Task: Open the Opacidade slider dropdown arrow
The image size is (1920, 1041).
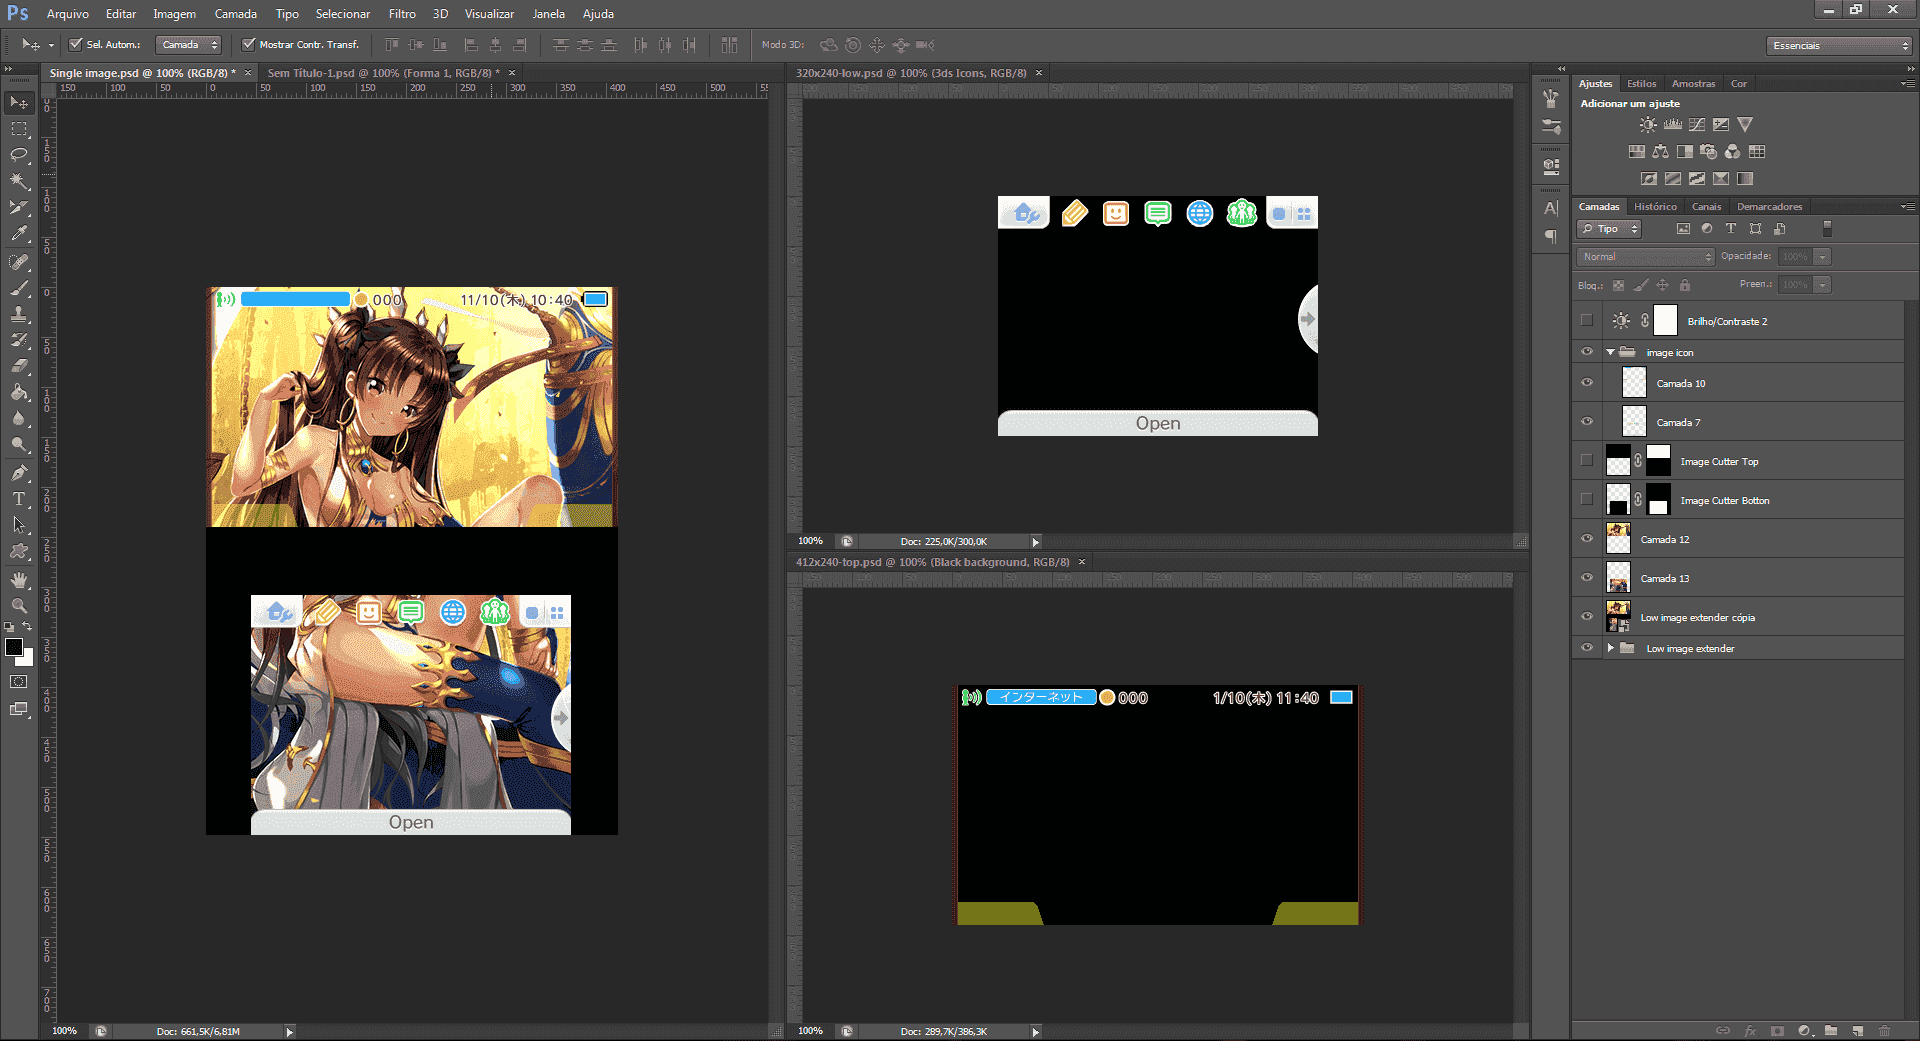Action: 1823,257
